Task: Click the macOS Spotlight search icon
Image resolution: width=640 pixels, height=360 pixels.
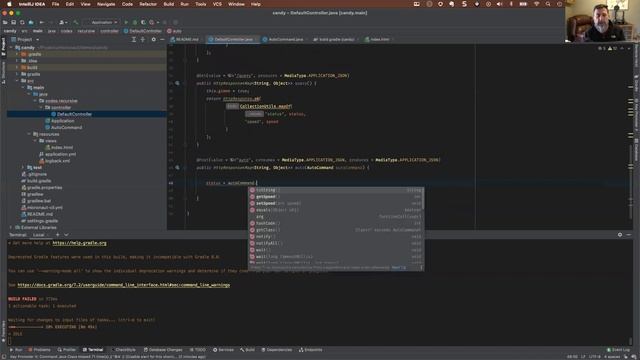Action: click(548, 4)
